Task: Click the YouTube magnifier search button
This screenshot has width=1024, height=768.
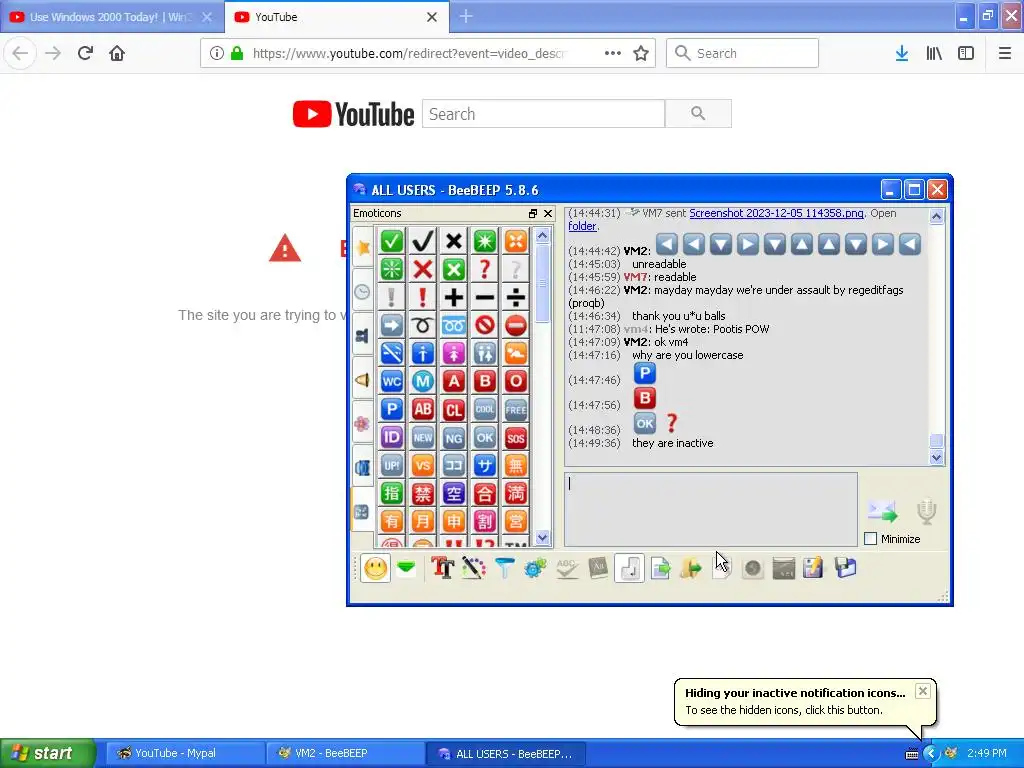Action: 698,114
